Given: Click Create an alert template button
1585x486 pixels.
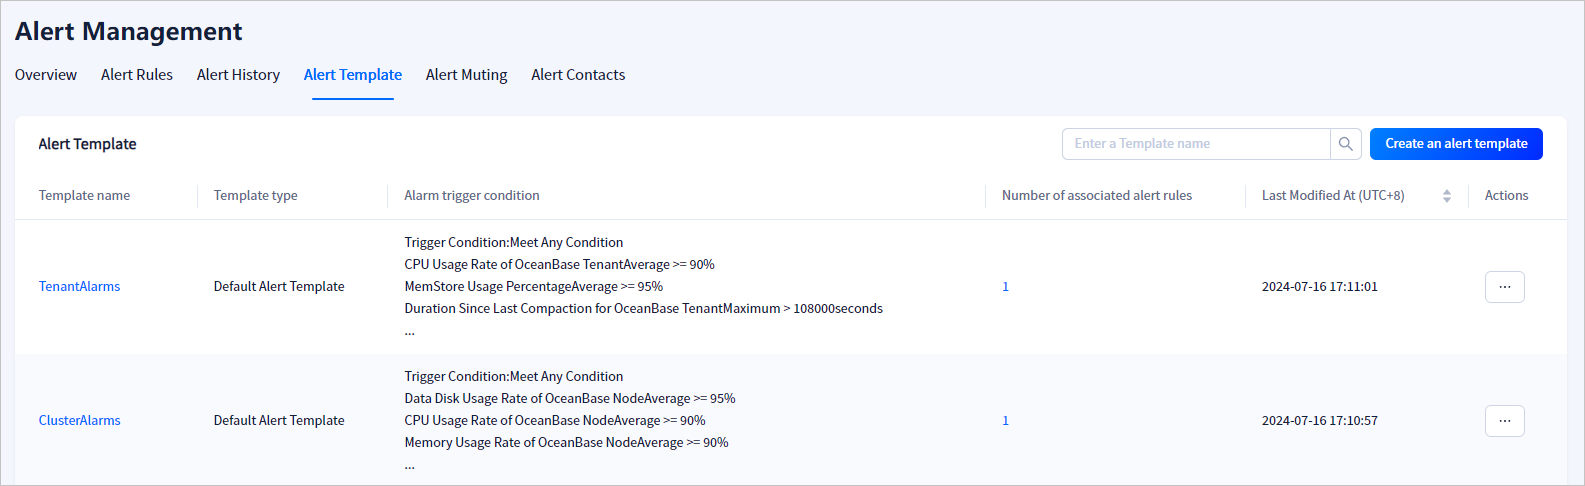Looking at the screenshot, I should click(1456, 144).
